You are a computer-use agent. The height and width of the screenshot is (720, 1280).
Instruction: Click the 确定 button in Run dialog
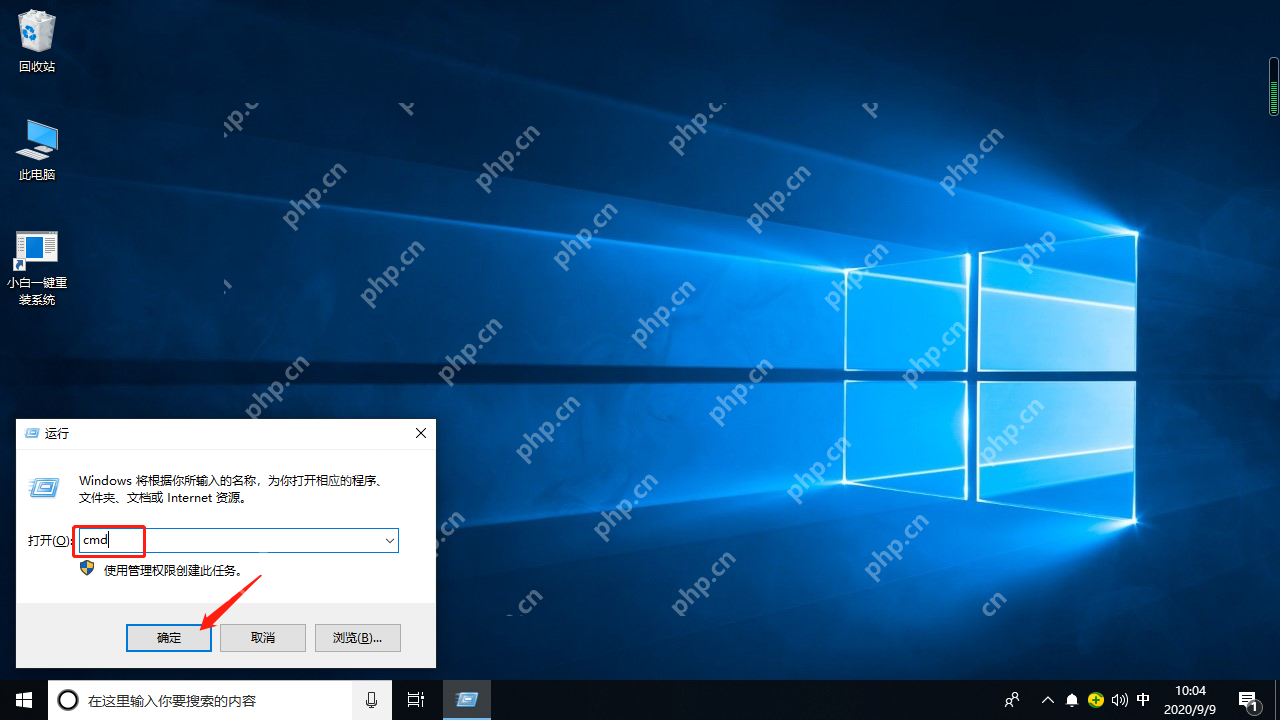169,638
